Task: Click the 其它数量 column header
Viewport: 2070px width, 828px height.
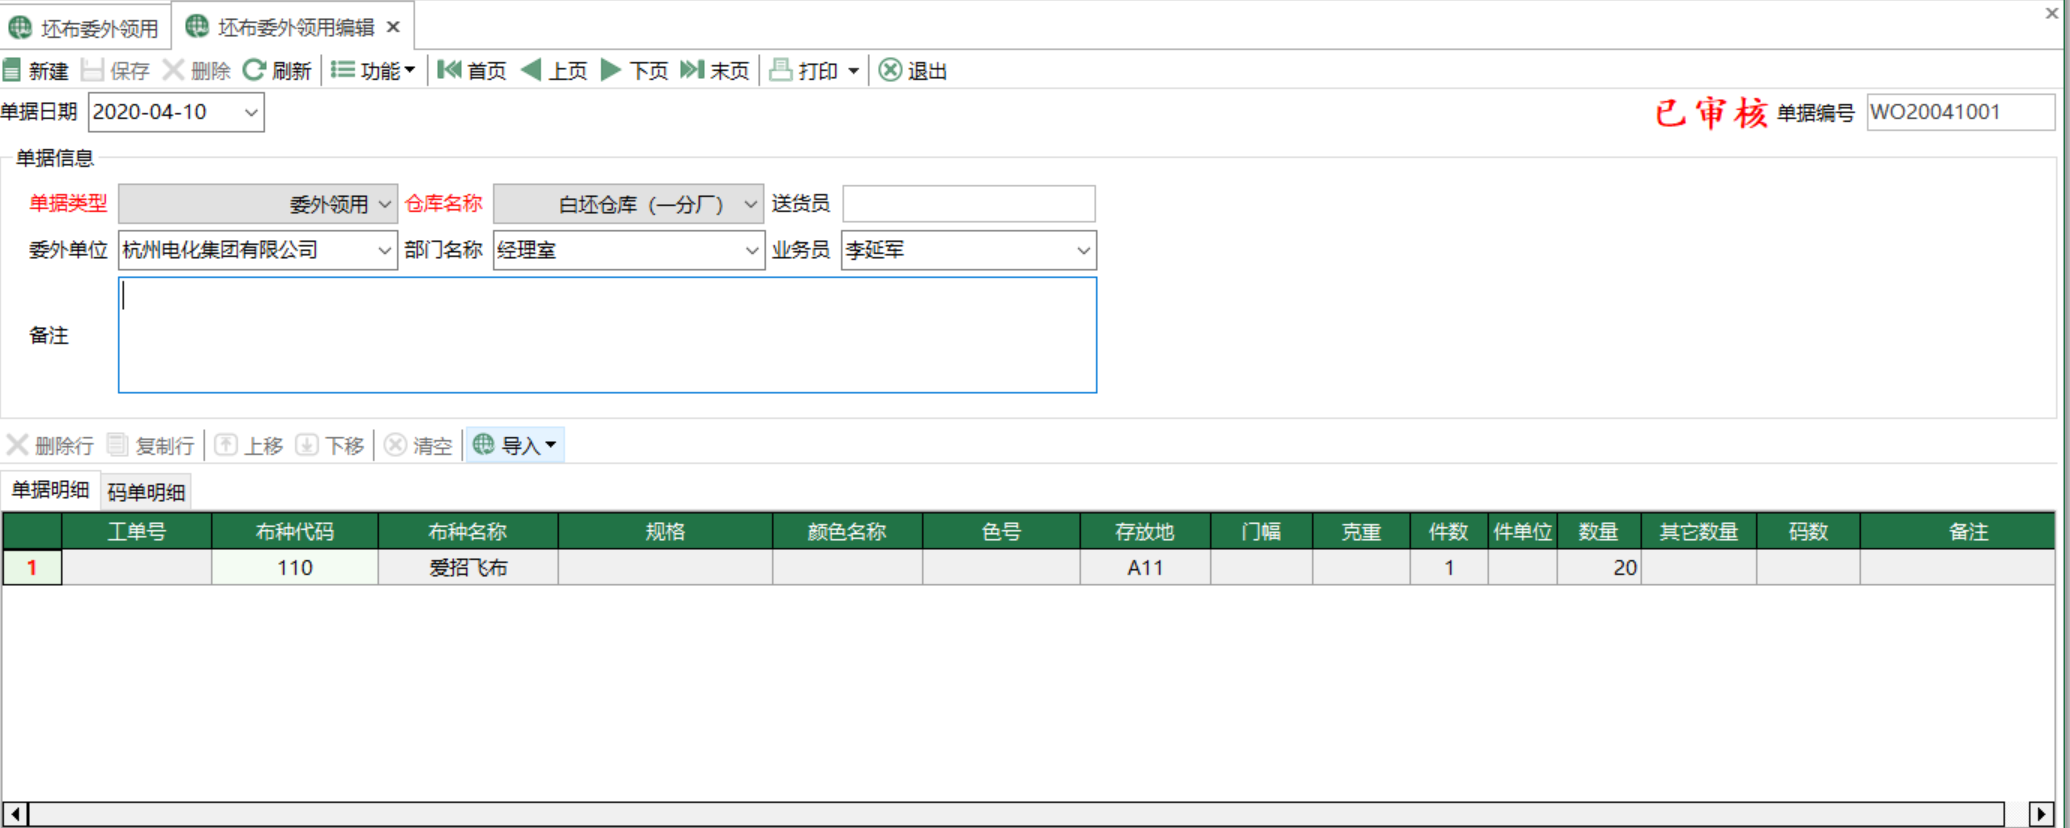Action: pos(1699,531)
